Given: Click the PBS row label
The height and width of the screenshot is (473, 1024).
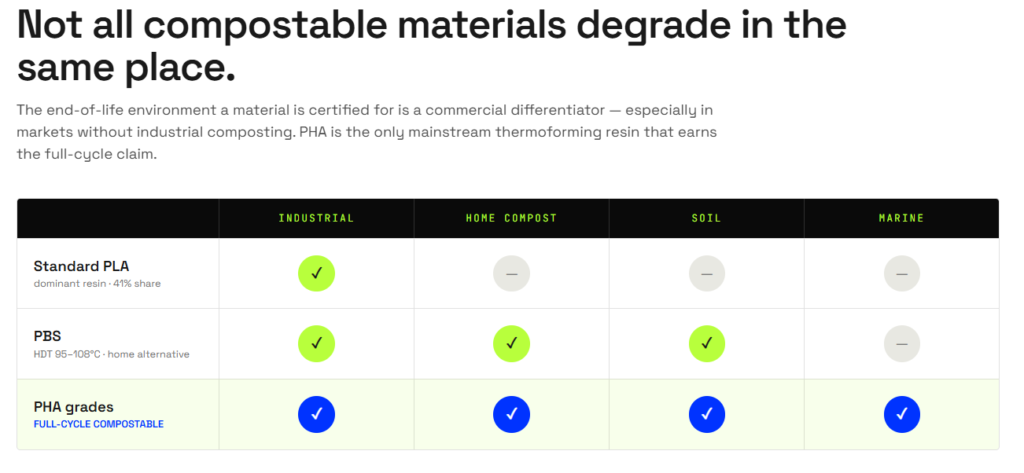Looking at the screenshot, I should point(46,336).
